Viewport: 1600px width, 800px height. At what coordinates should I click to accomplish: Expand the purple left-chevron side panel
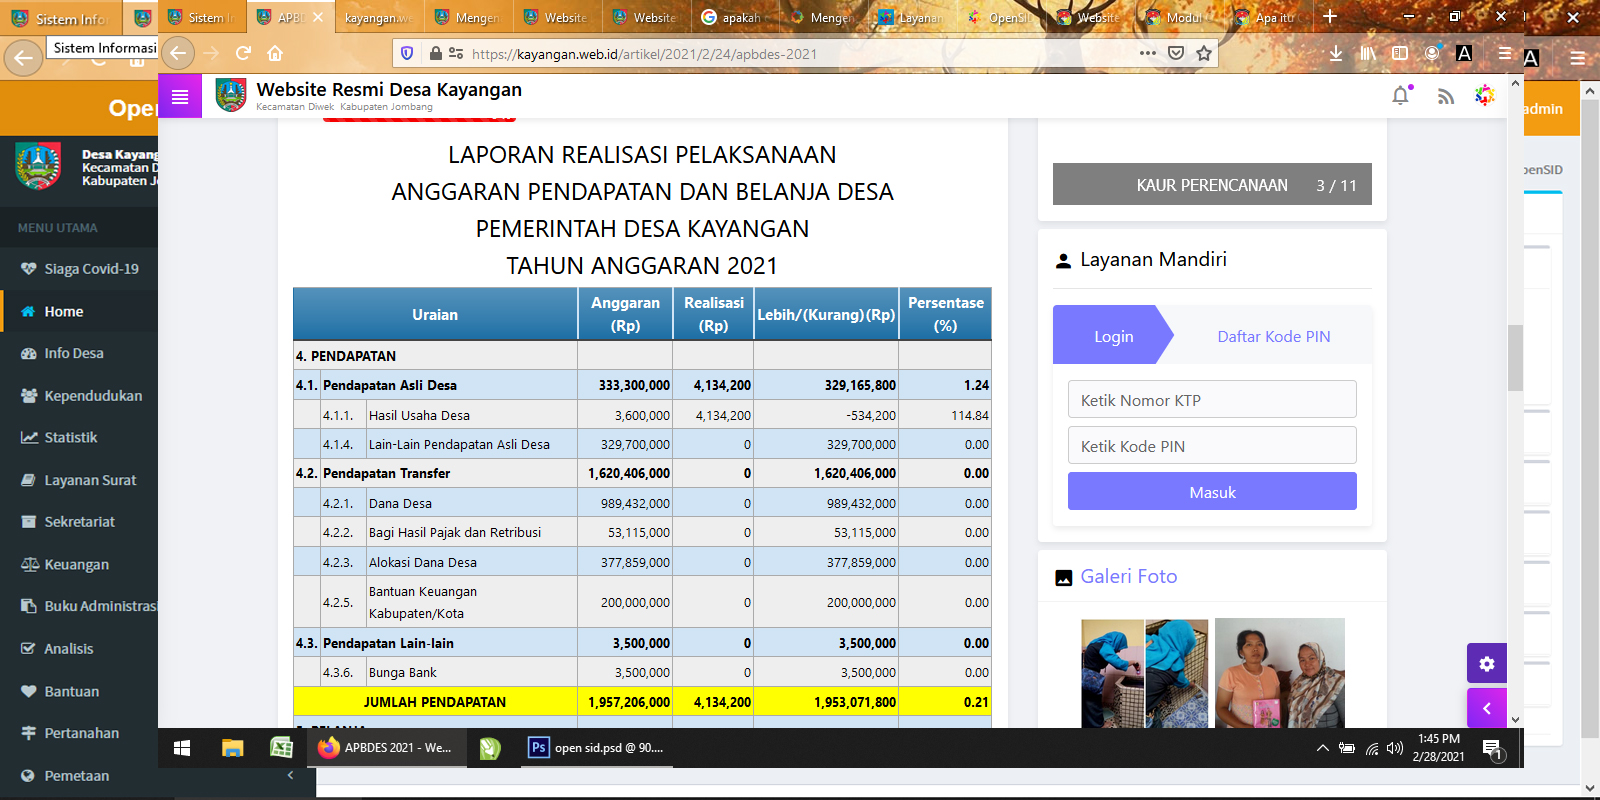[x=1486, y=708]
